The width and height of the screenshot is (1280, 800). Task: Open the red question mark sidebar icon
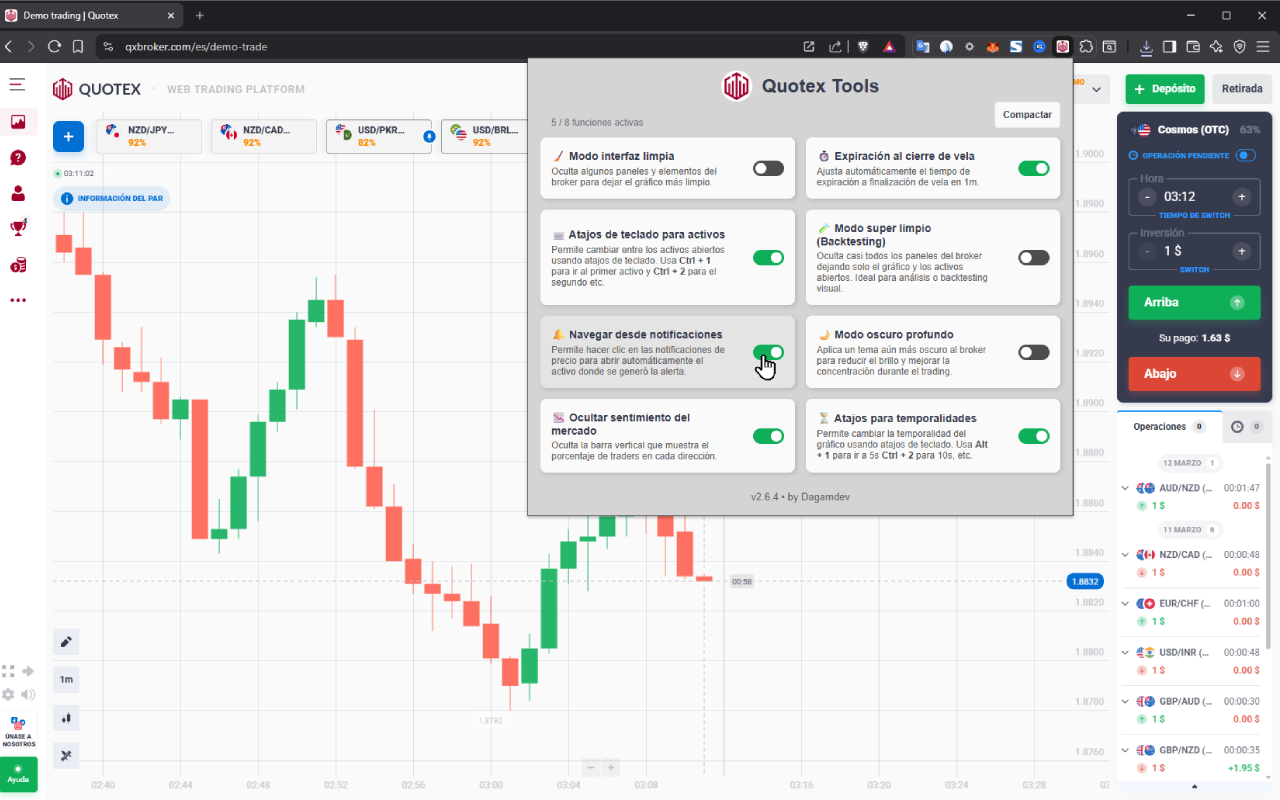pos(18,158)
